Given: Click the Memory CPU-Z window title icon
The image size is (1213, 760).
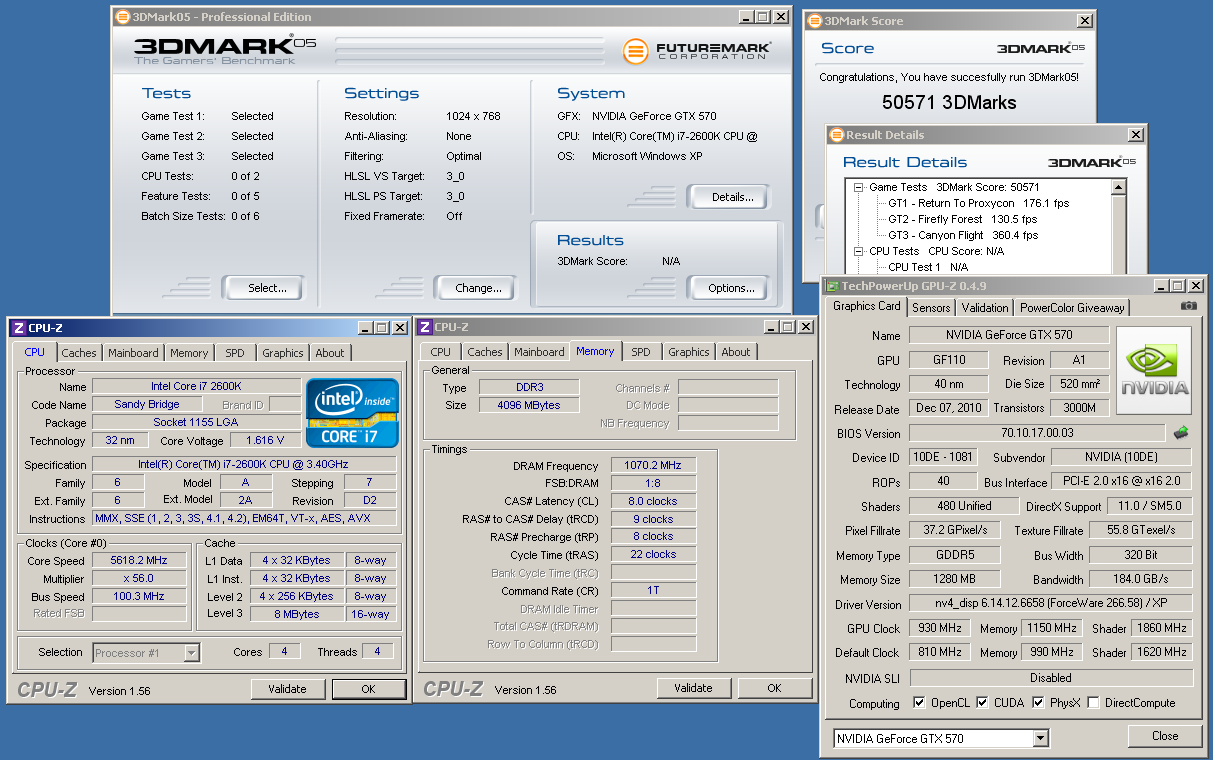Looking at the screenshot, I should (425, 327).
